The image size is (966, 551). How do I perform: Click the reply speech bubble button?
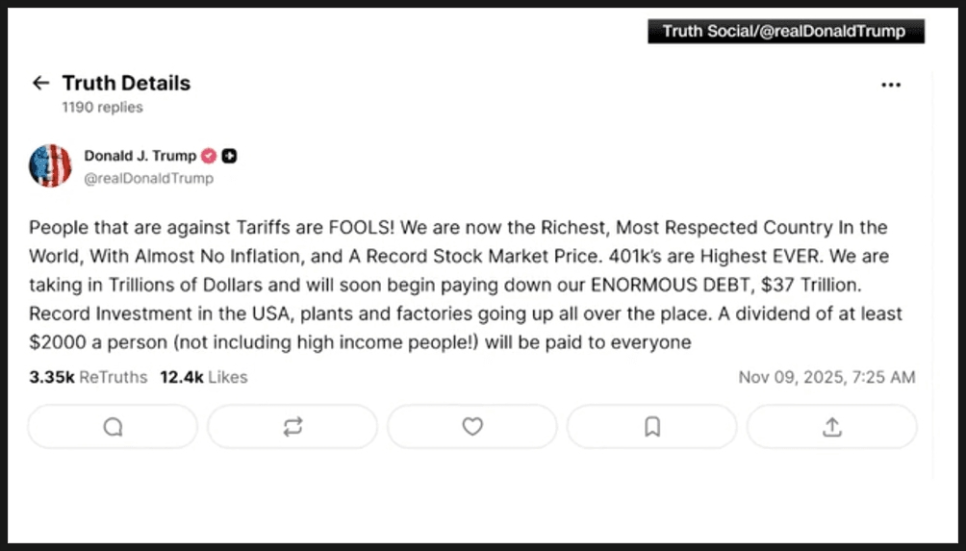113,427
